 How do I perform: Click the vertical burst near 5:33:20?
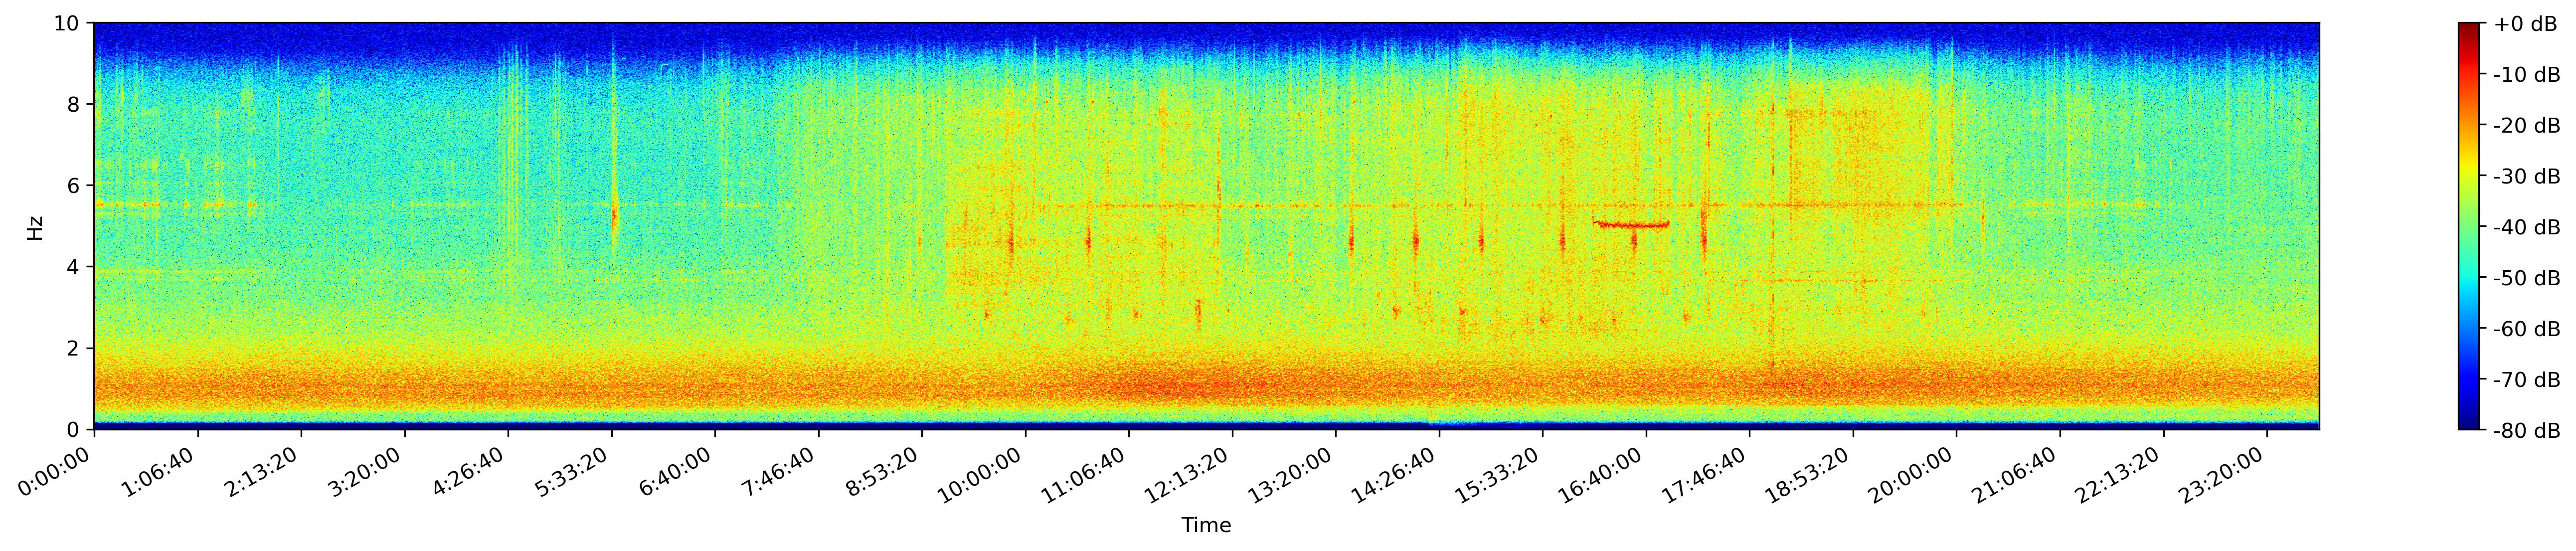614,215
